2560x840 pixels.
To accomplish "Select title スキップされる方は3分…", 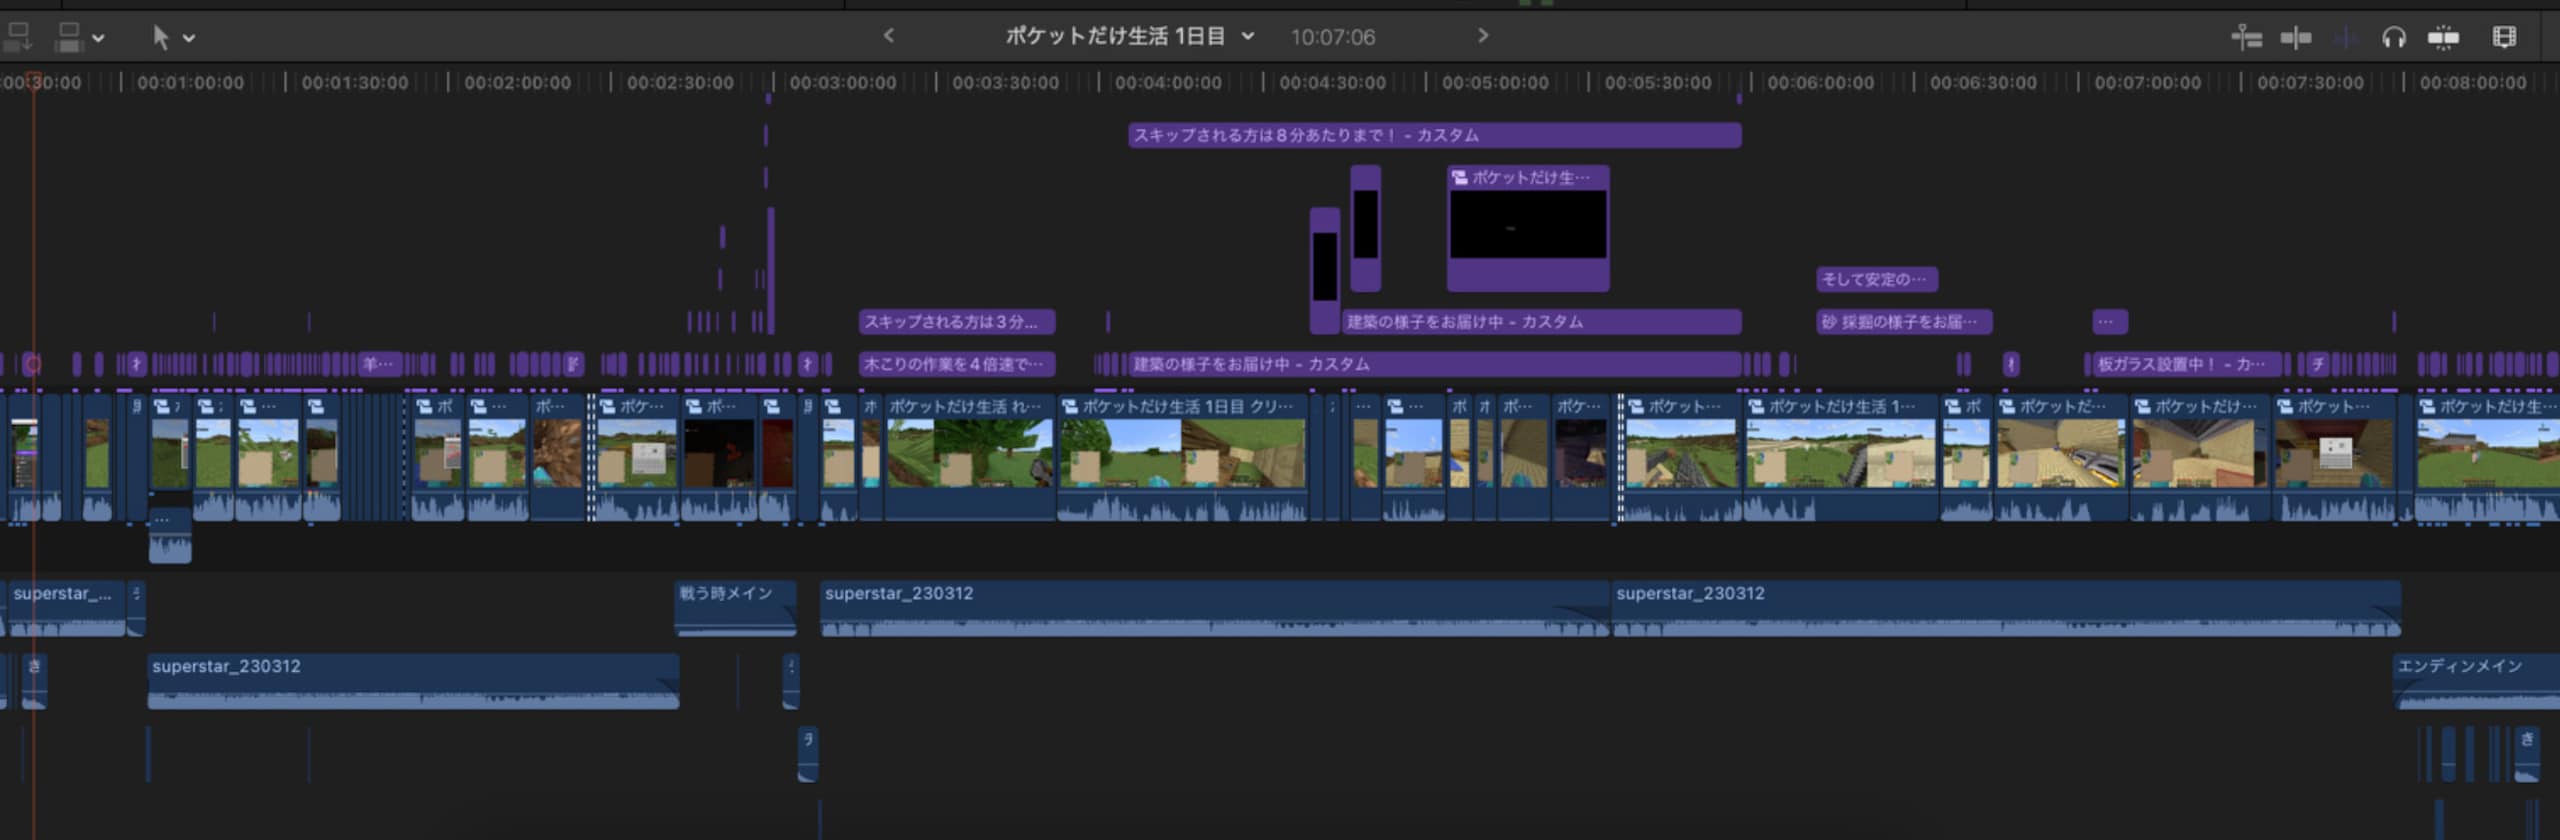I will point(957,322).
